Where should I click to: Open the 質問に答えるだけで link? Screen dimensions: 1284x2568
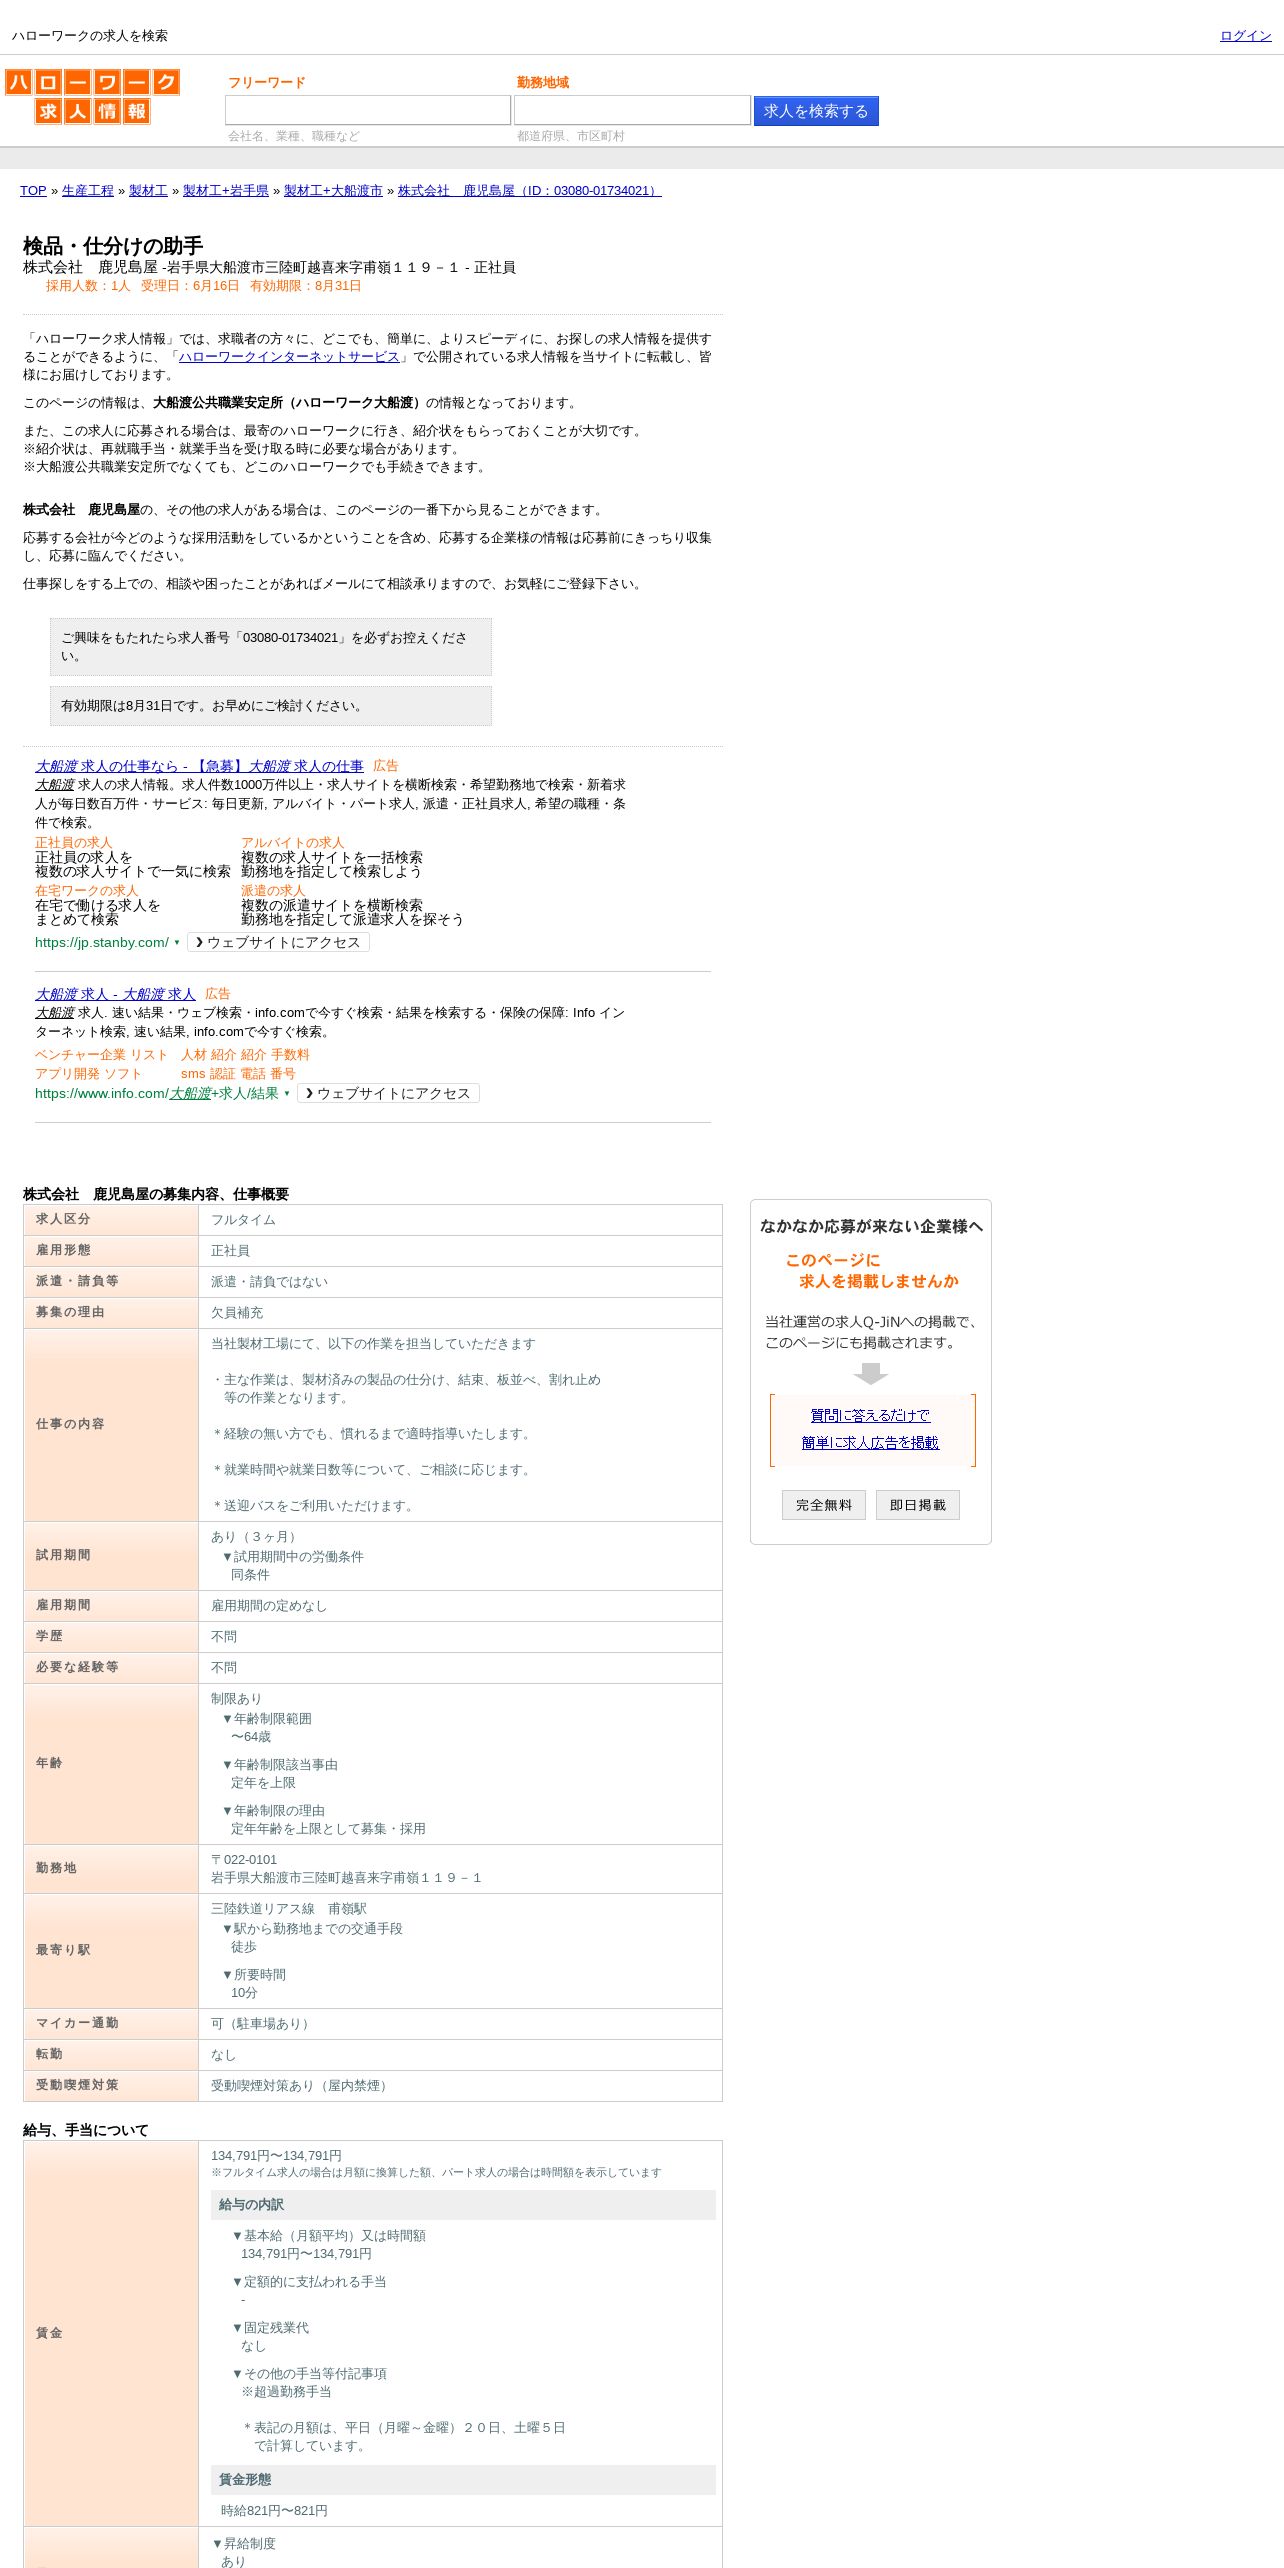pyautogui.click(x=870, y=1416)
